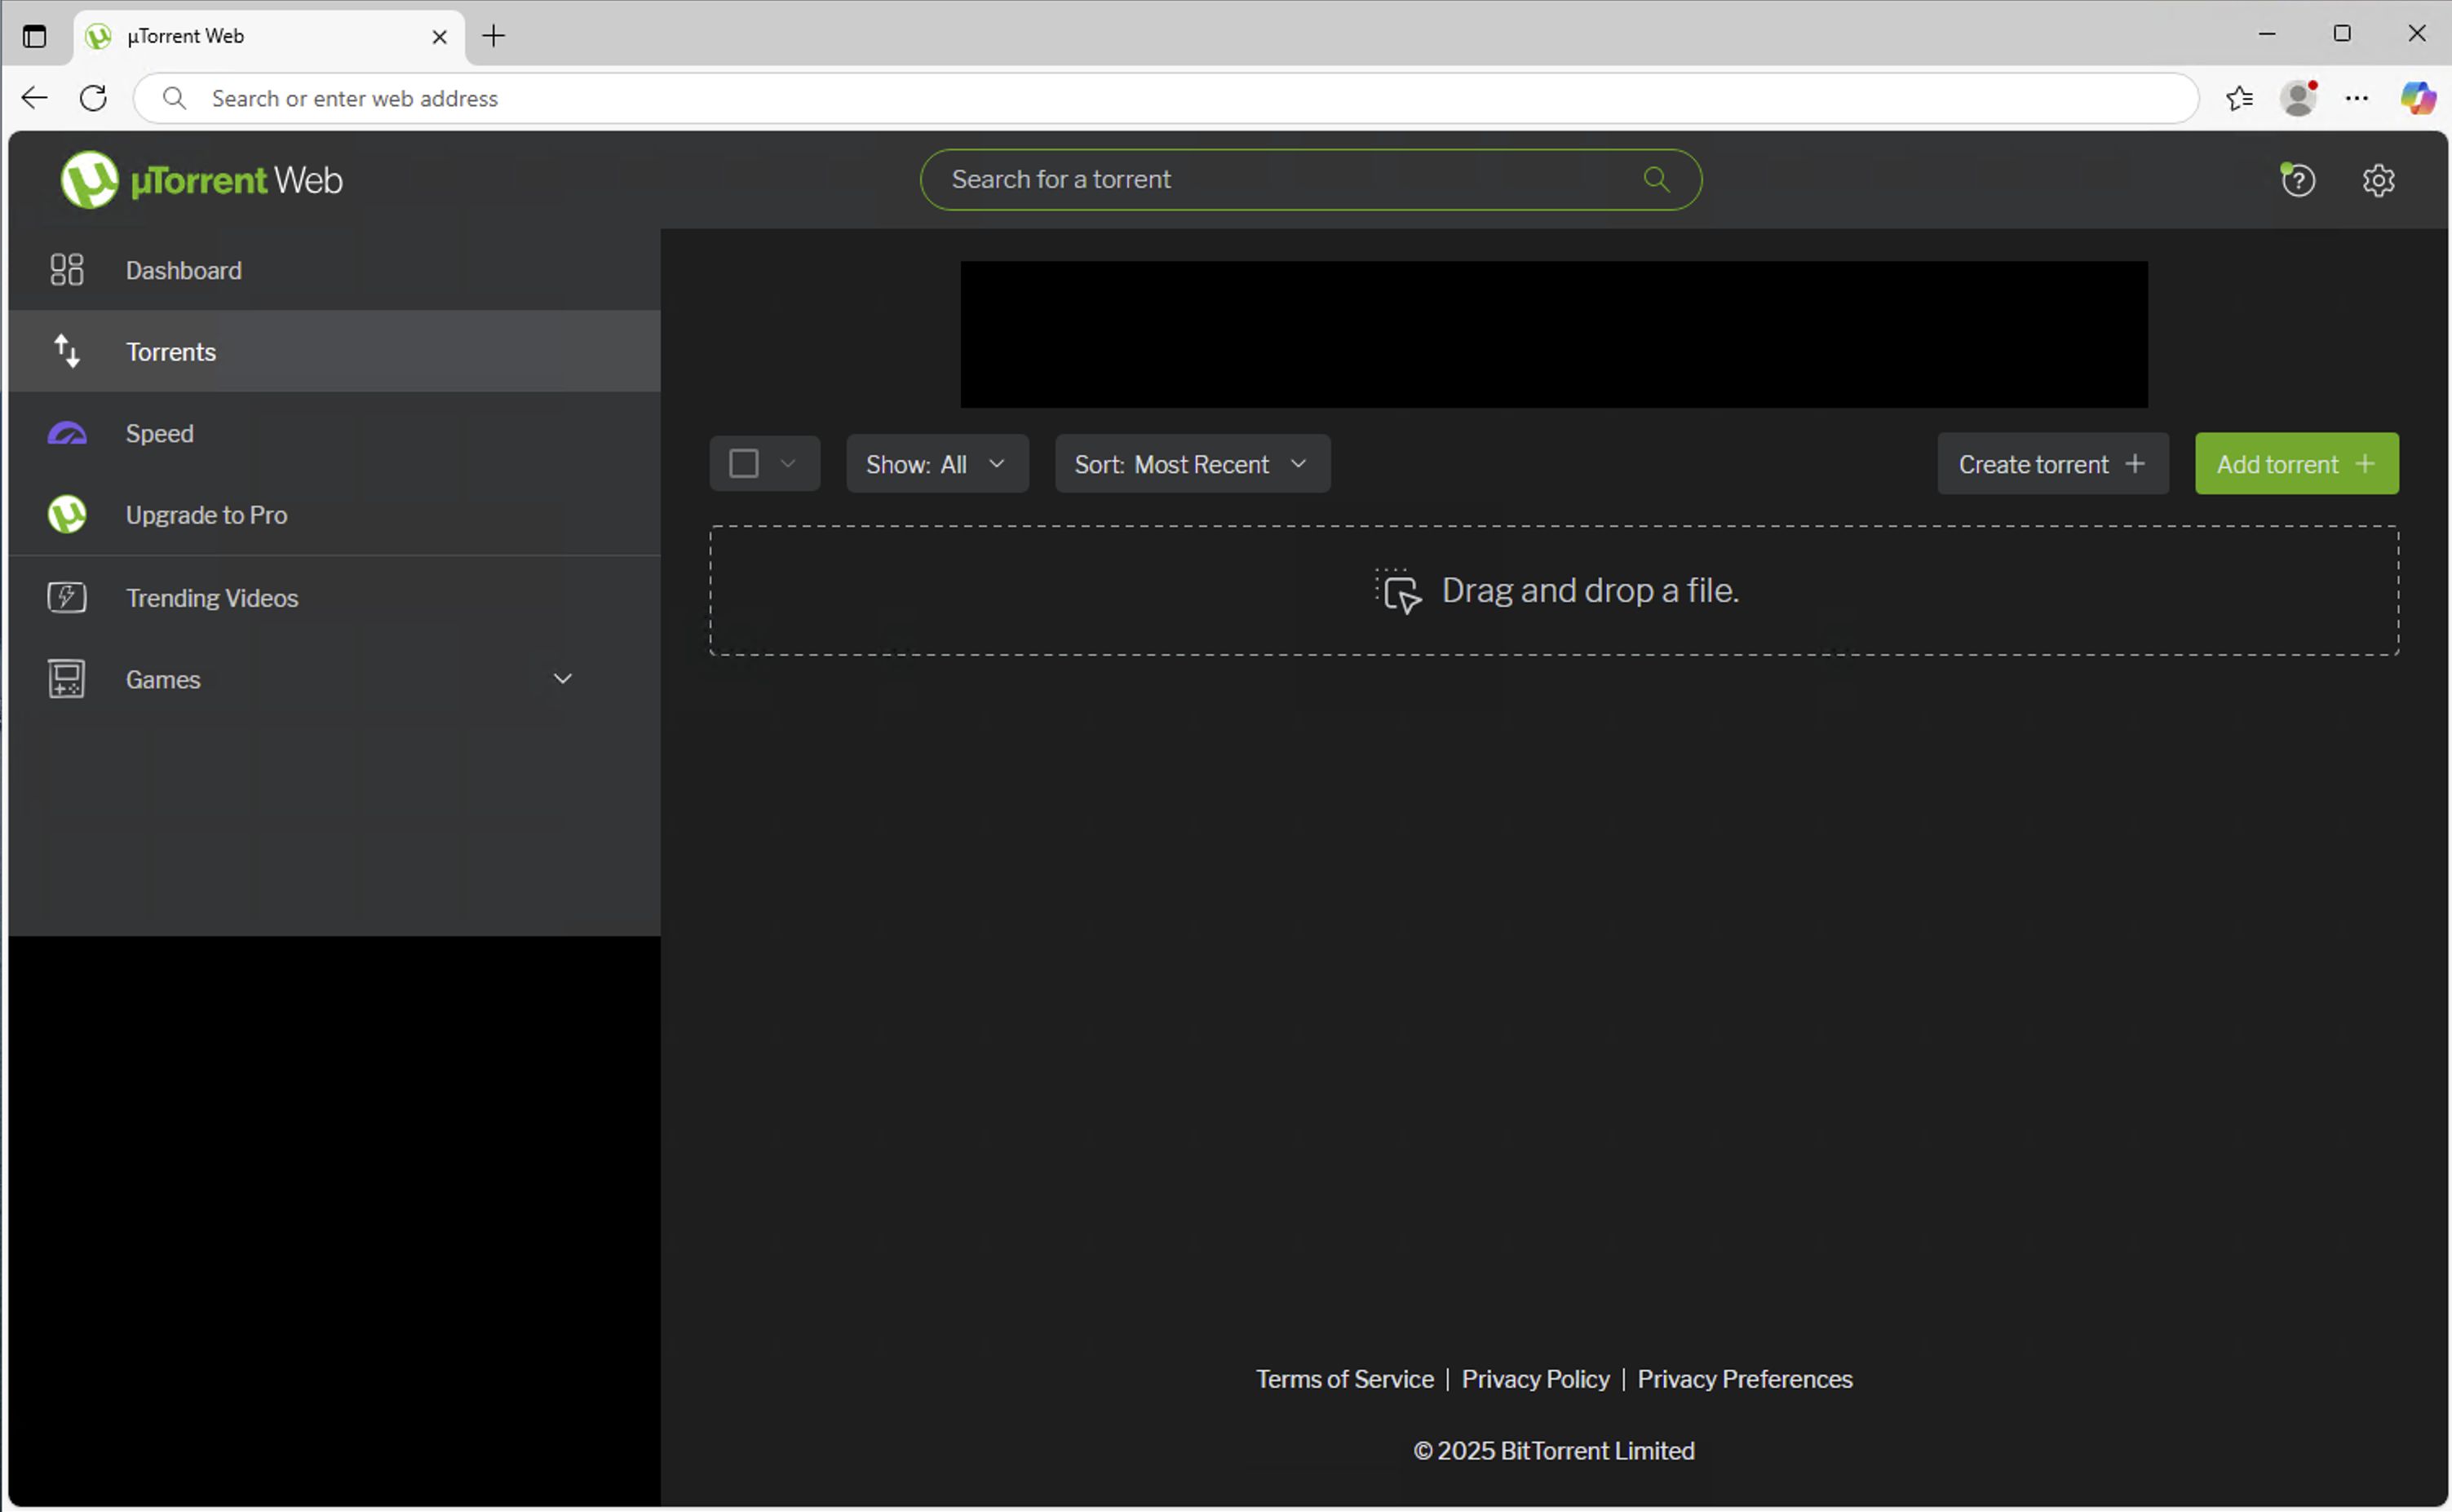Viewport: 2452px width, 1512px height.
Task: Click the green Add torrent button
Action: point(2296,464)
